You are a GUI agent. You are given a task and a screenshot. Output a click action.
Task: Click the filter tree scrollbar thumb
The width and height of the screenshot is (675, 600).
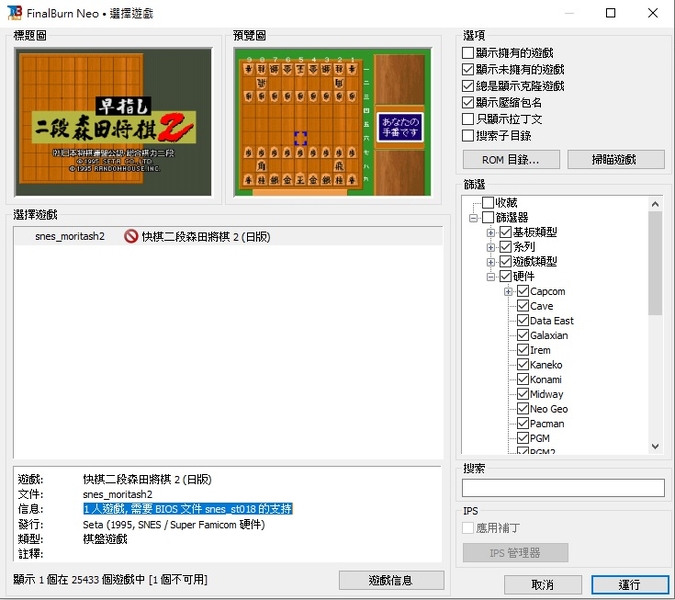(x=655, y=263)
